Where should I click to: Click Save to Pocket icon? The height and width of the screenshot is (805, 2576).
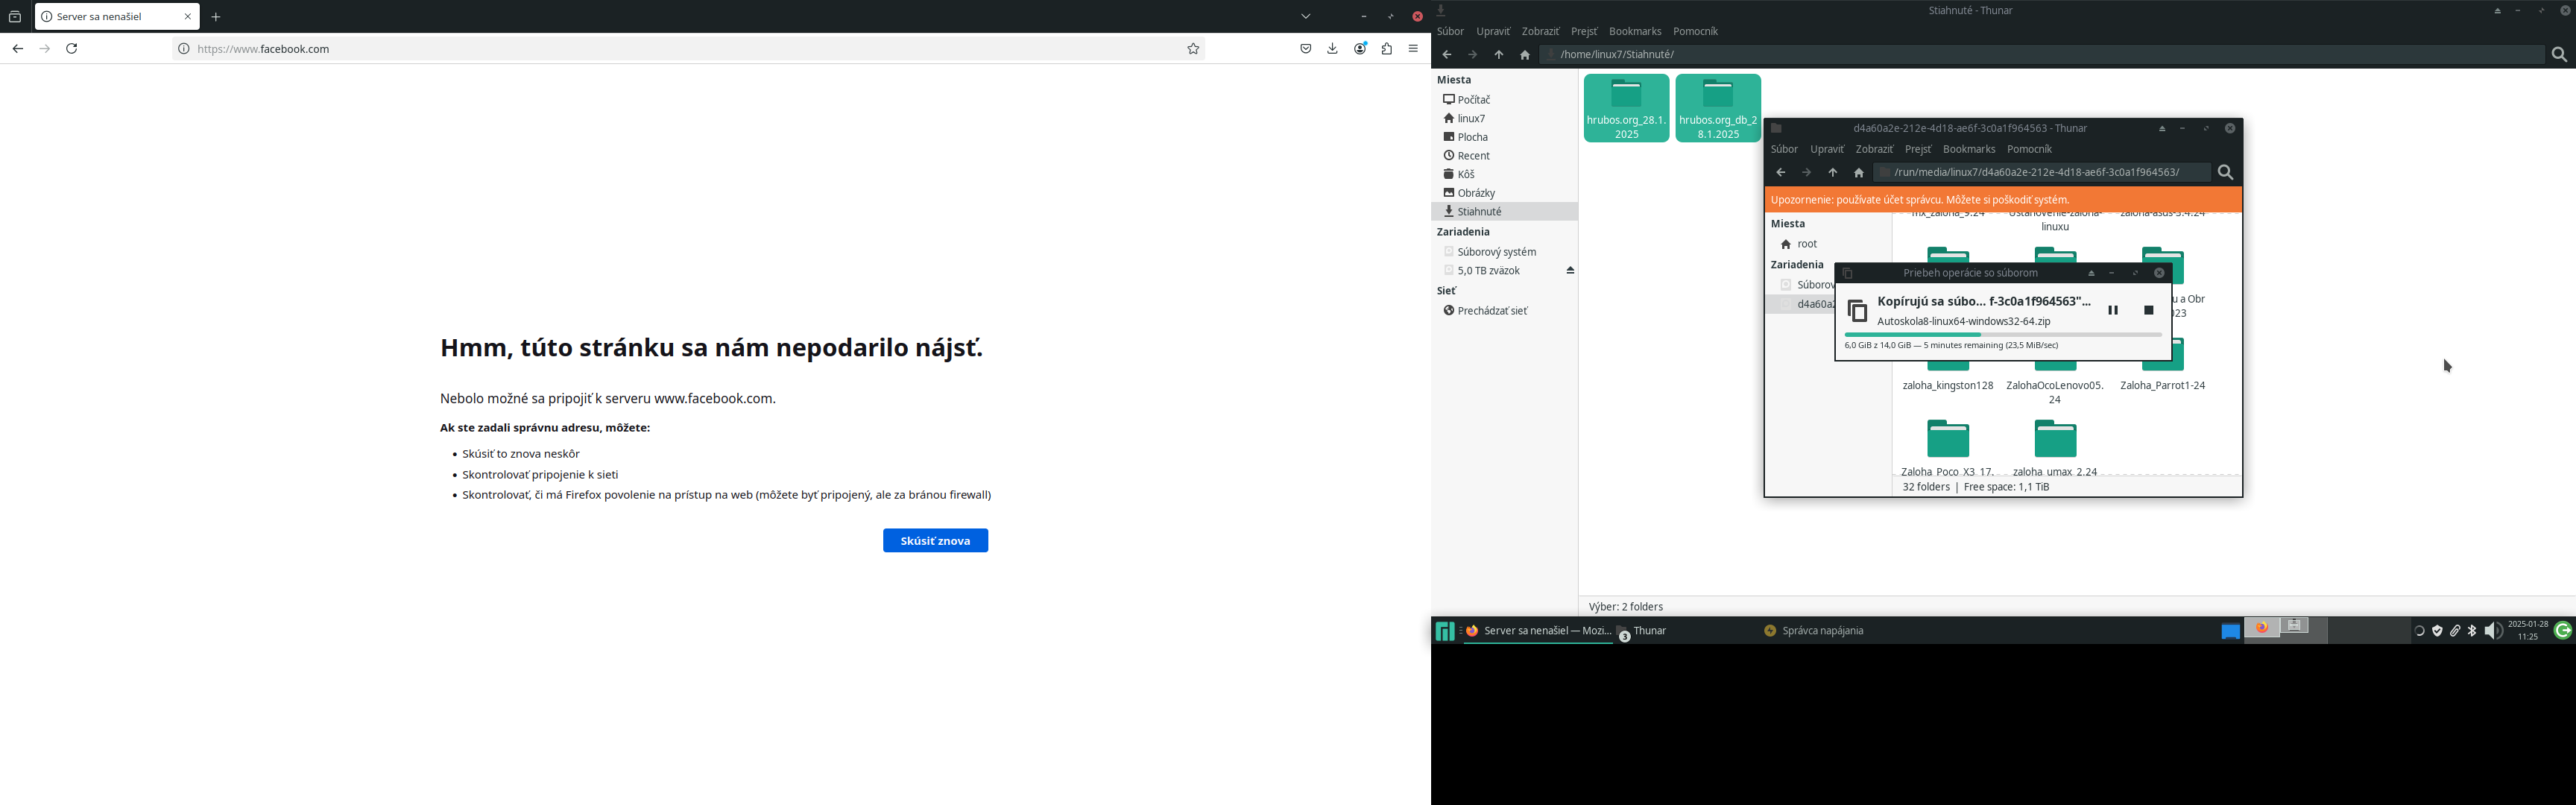click(1306, 49)
